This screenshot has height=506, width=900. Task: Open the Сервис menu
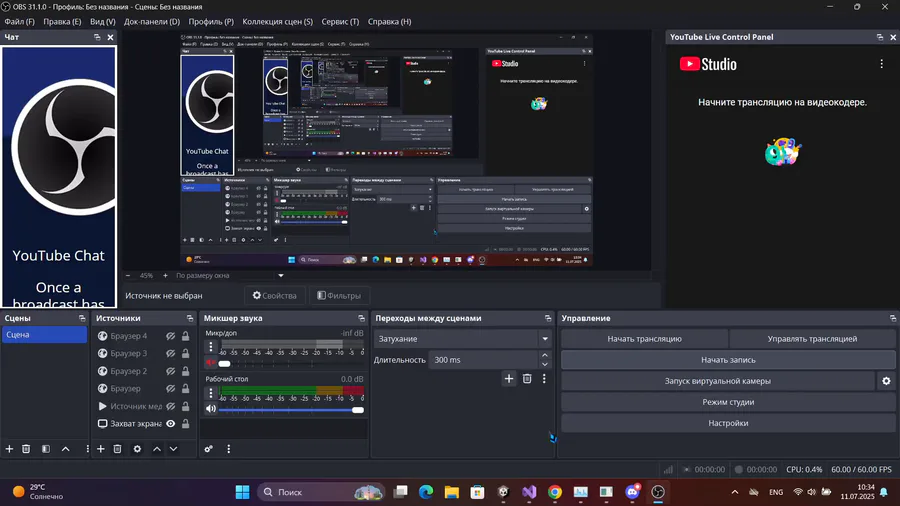pyautogui.click(x=340, y=22)
